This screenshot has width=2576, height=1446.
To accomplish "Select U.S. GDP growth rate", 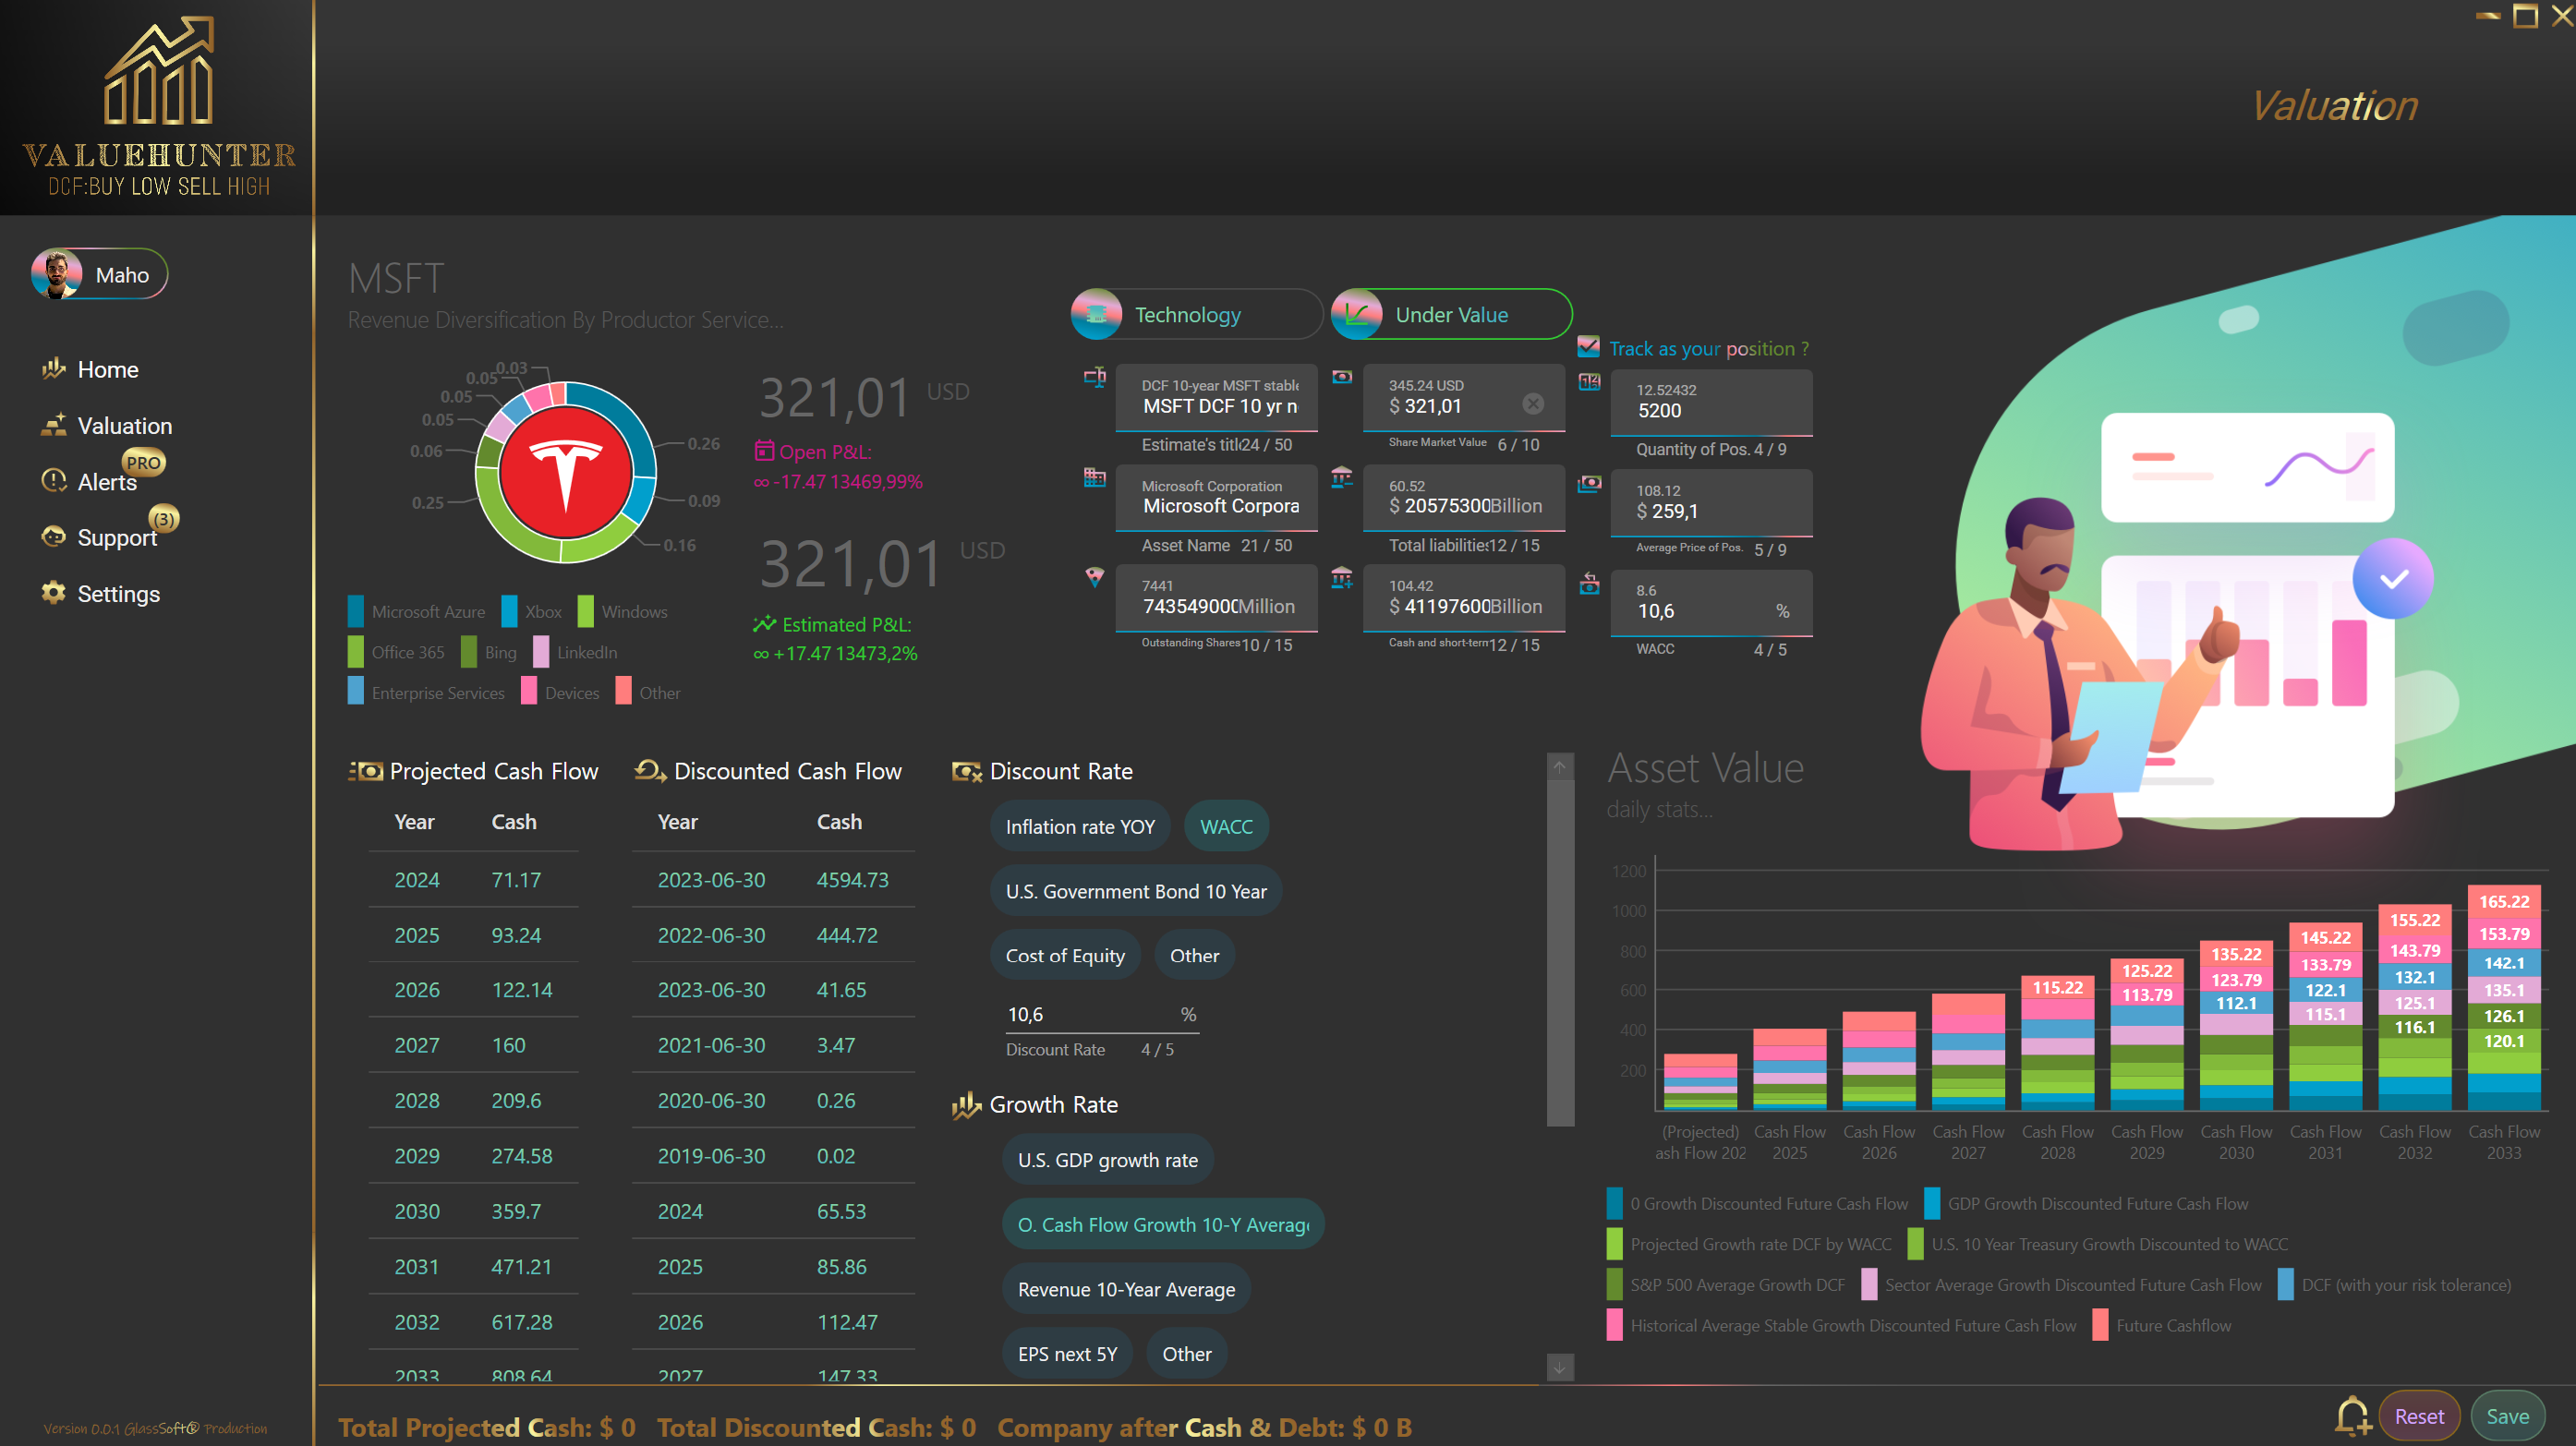I will (1107, 1160).
